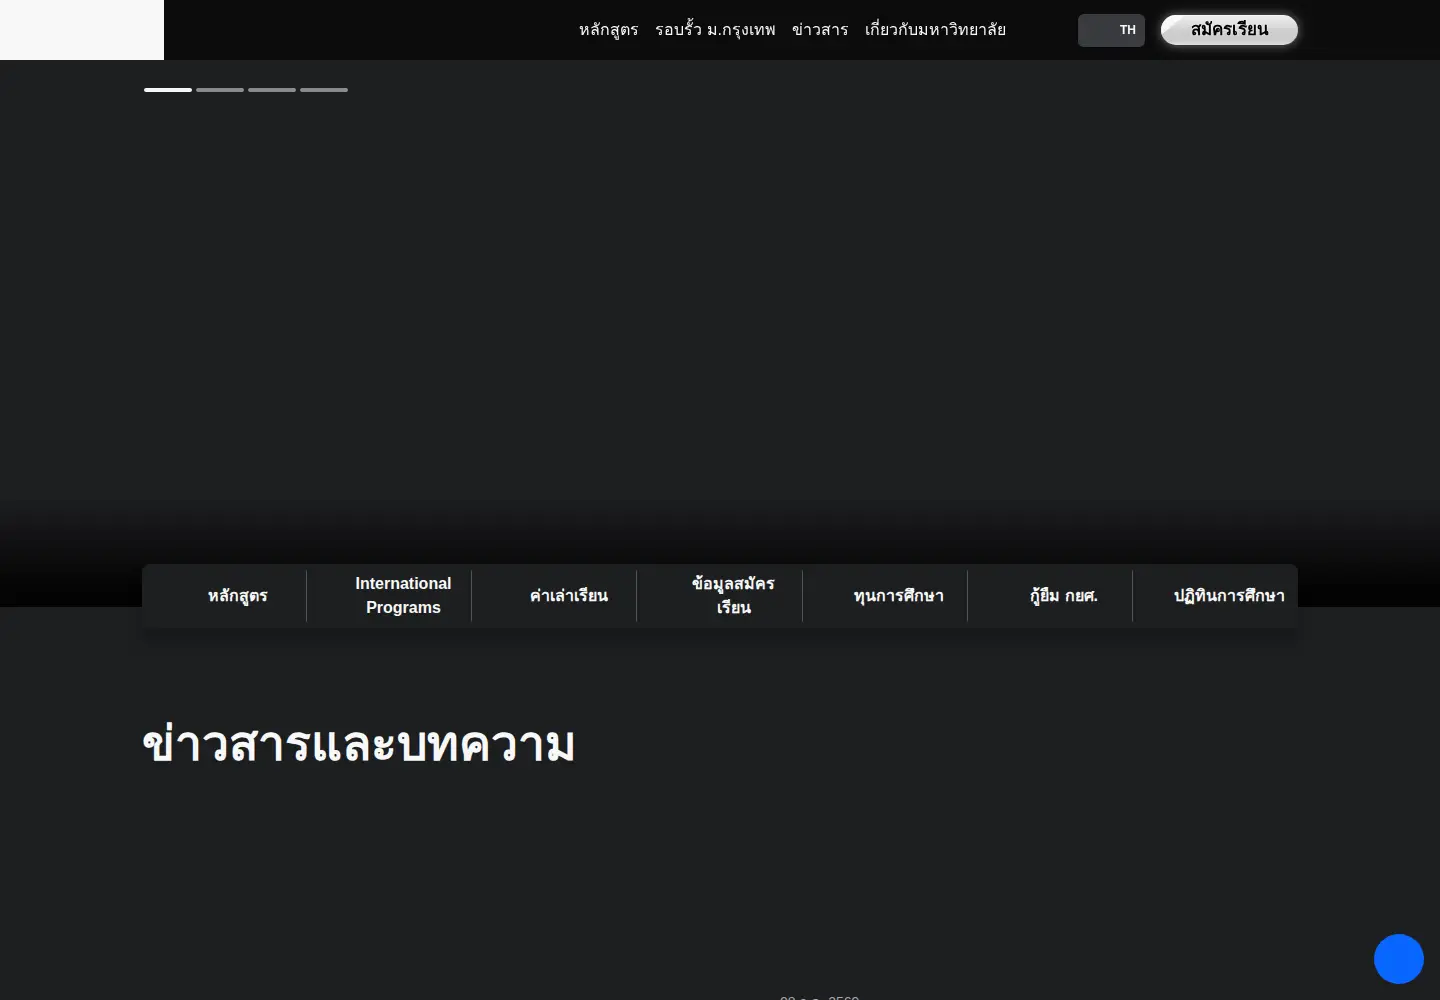
Task: Open รอบรั้ว ม.กรุงเทพ navigation item
Action: [715, 30]
